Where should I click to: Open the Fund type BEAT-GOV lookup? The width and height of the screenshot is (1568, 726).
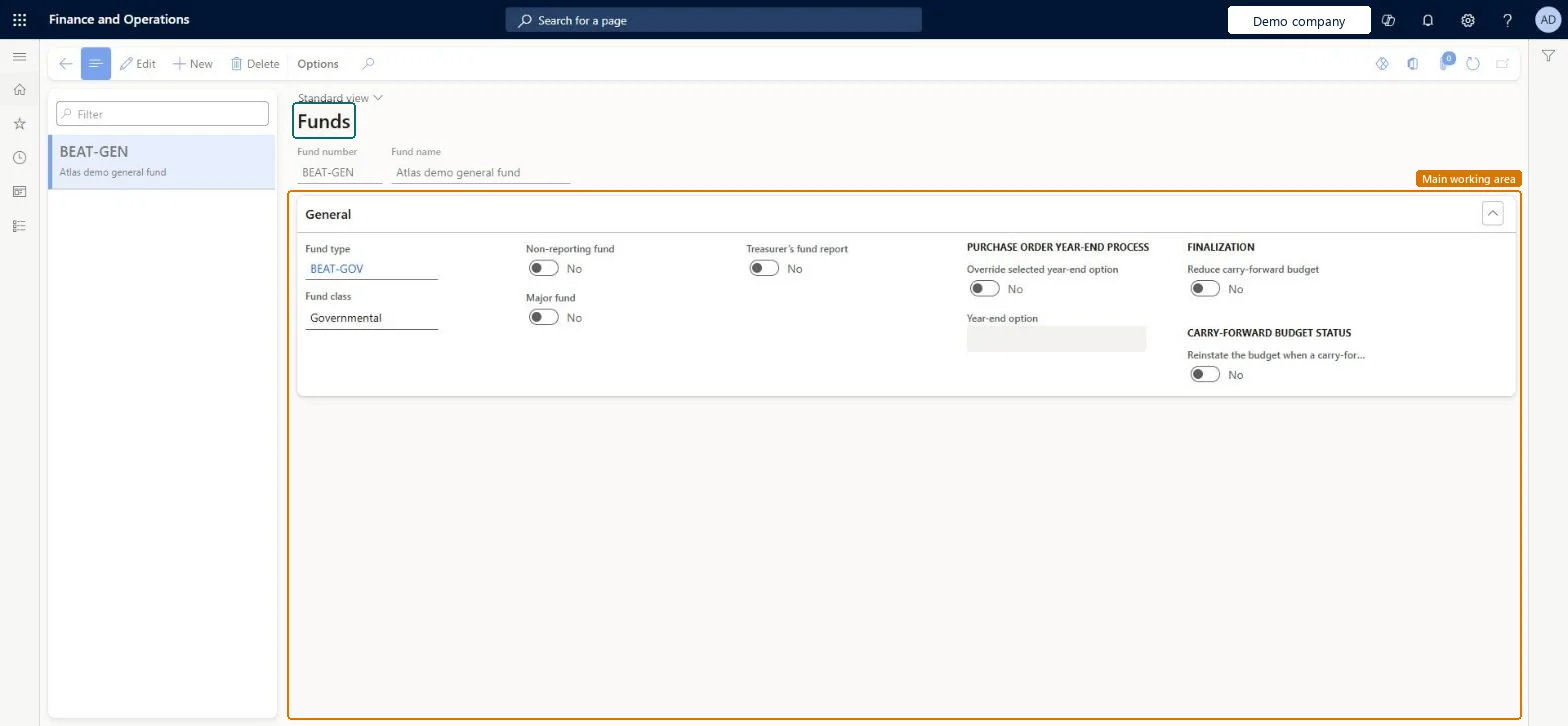[371, 269]
